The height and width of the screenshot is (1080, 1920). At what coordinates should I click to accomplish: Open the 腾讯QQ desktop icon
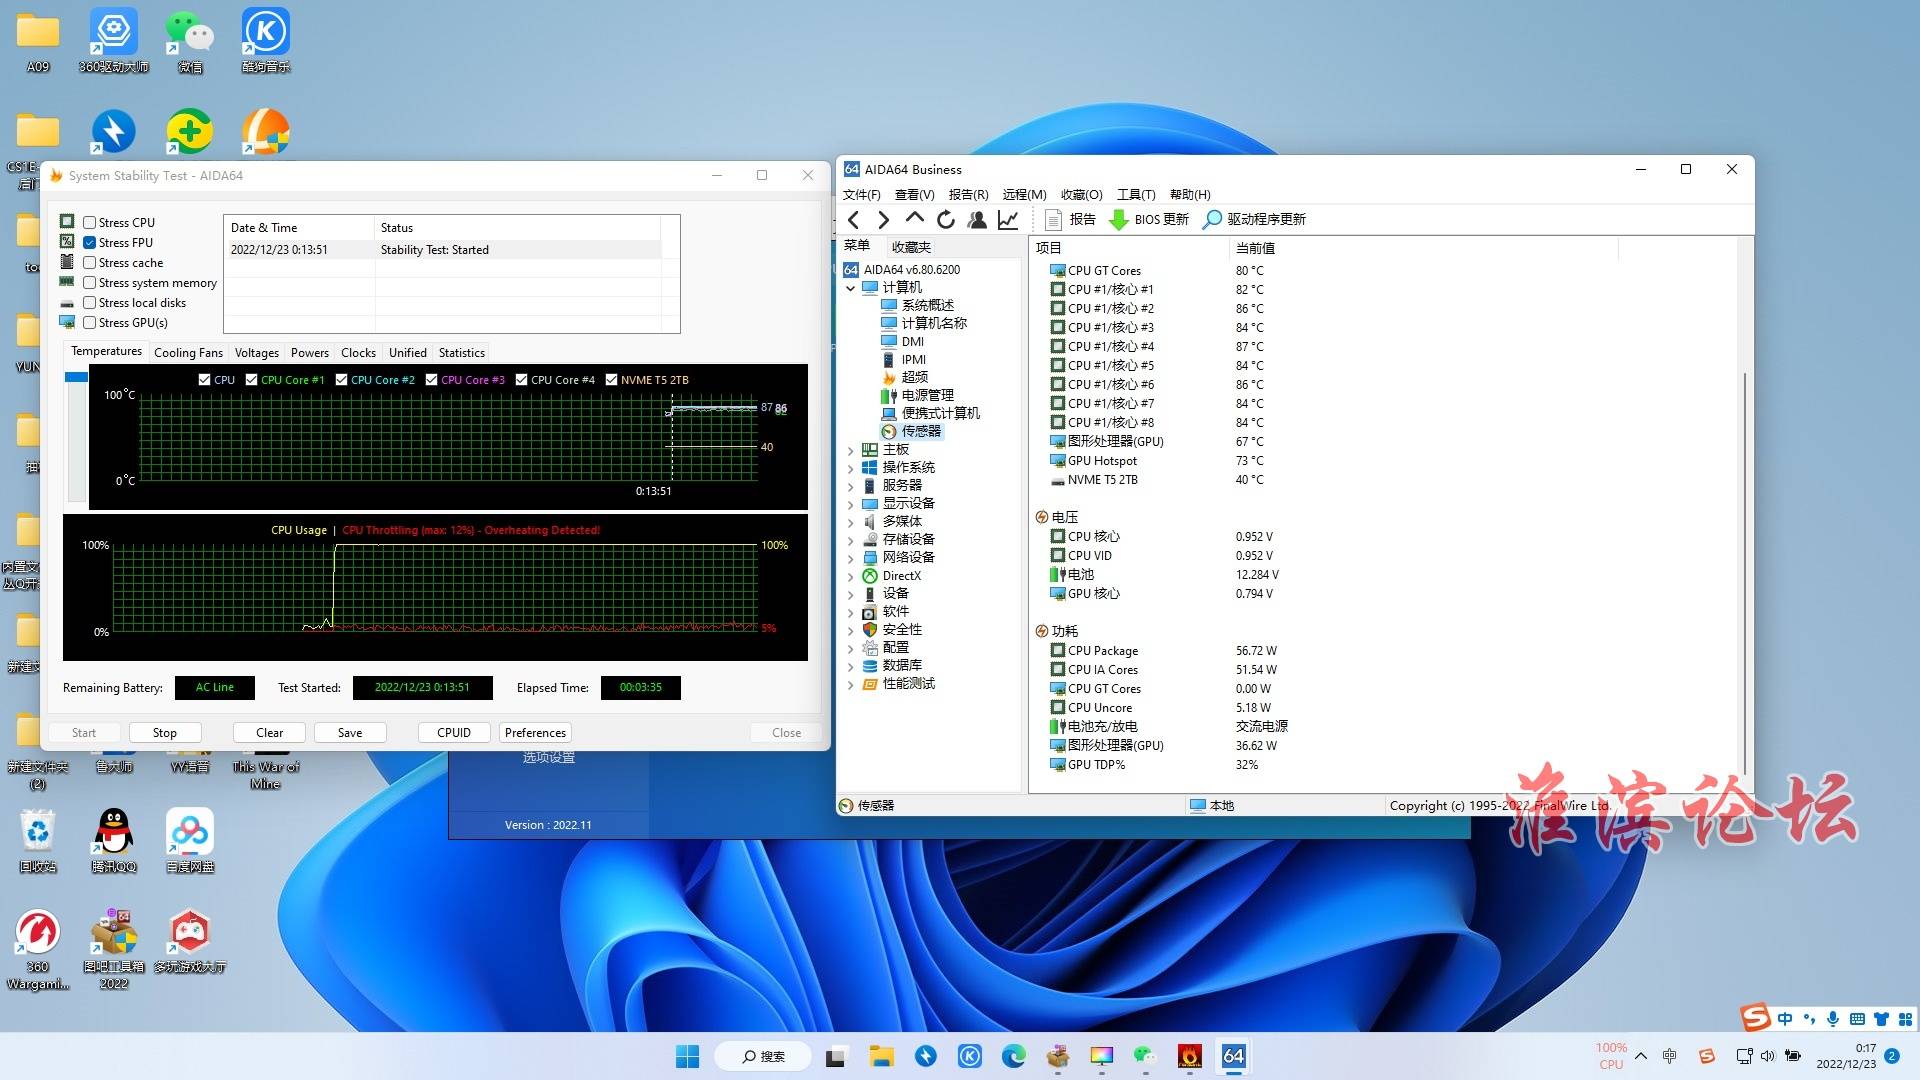[x=114, y=840]
